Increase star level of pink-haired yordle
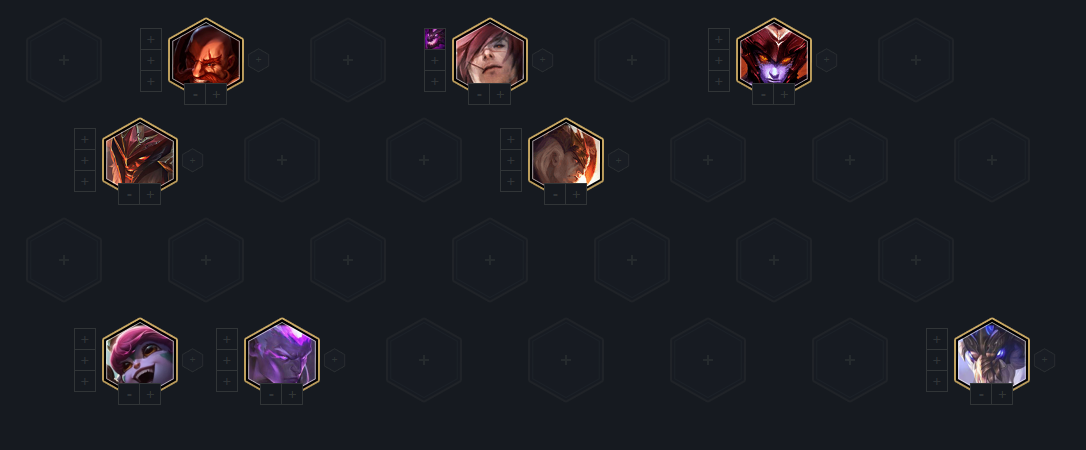This screenshot has height=450, width=1086. click(150, 395)
